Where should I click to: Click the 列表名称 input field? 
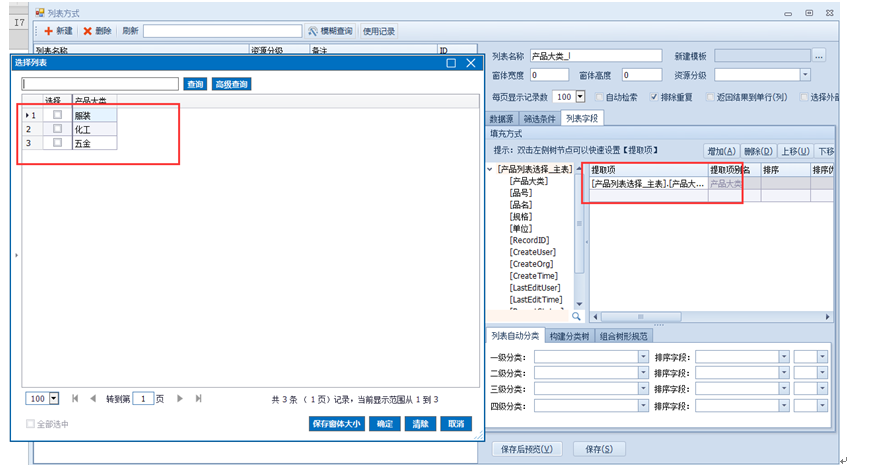596,56
